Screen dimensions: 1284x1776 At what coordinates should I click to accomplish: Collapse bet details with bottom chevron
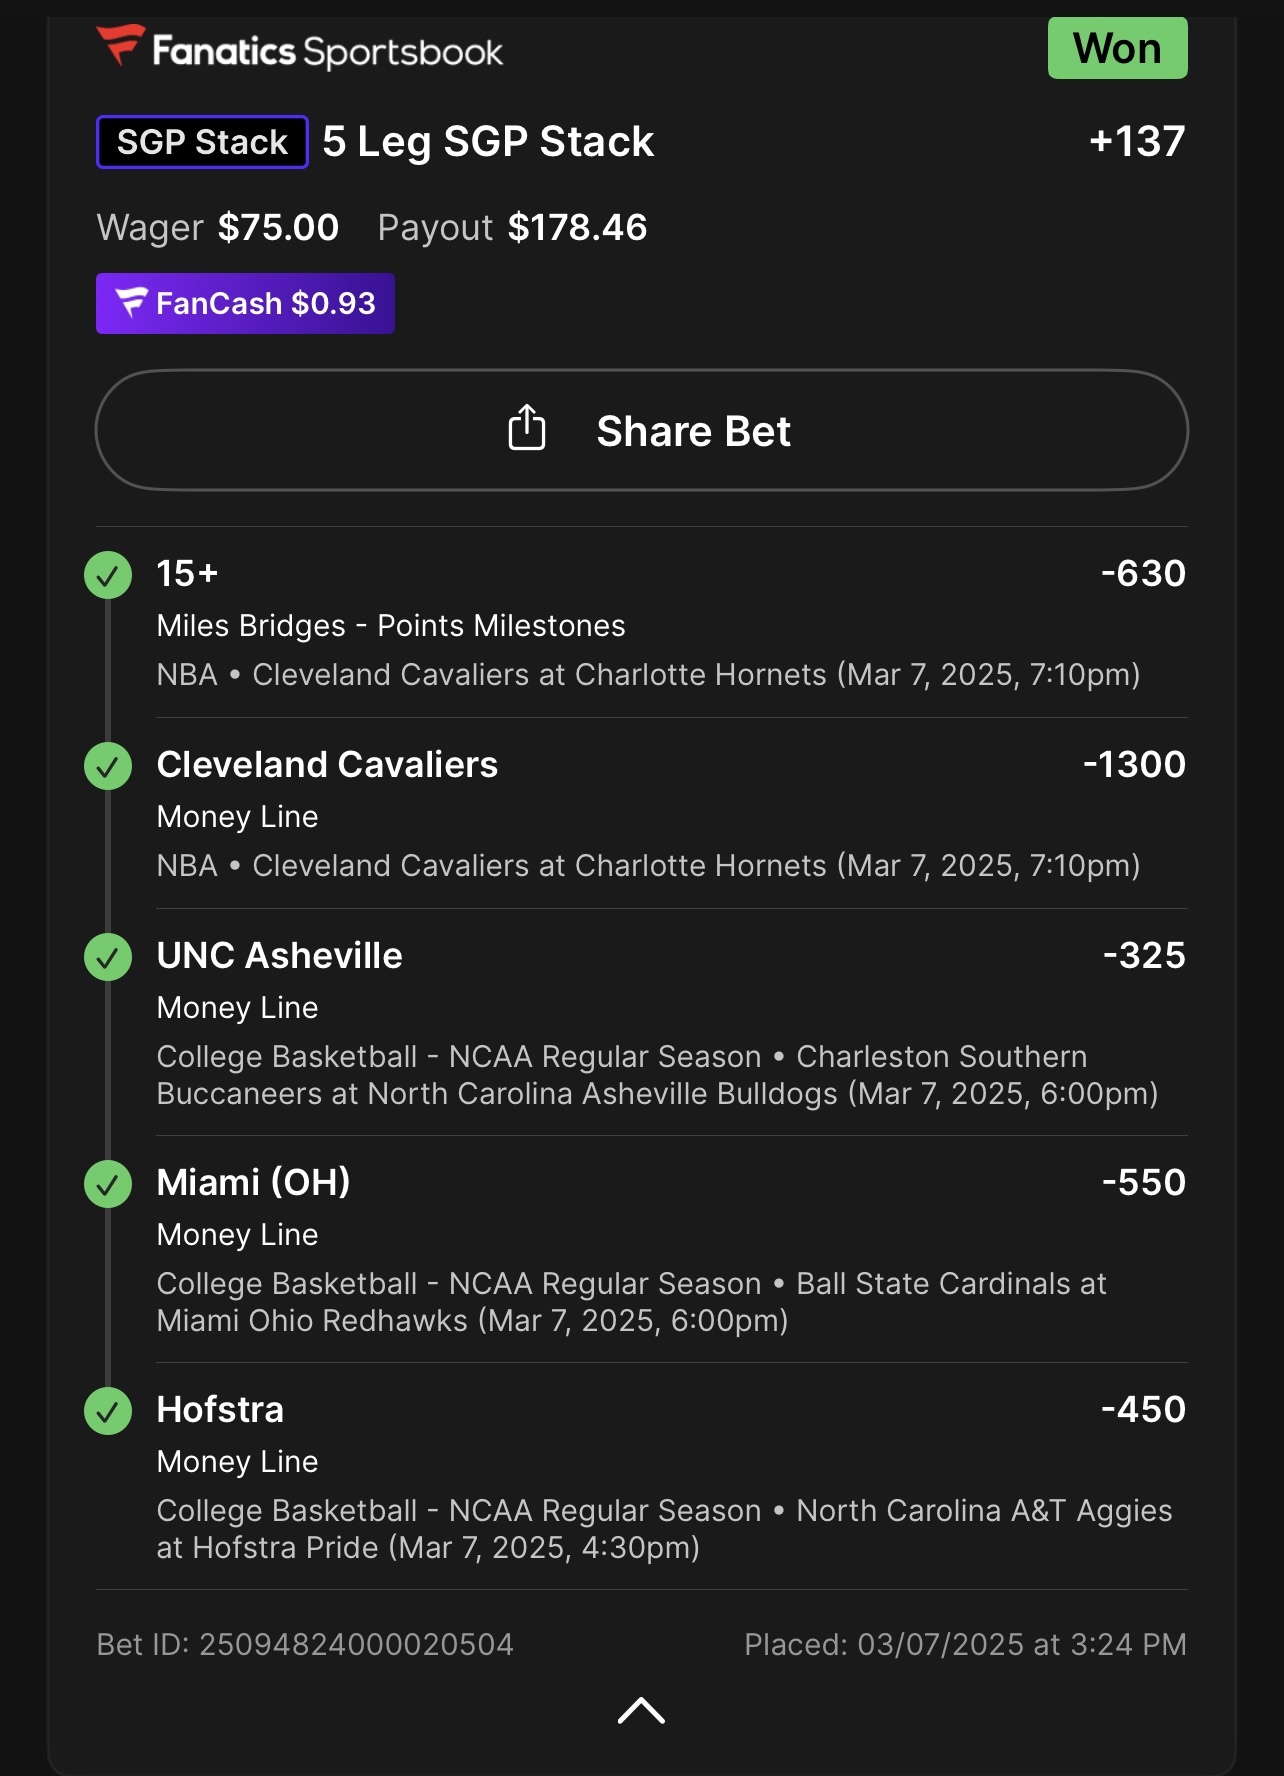[641, 1711]
